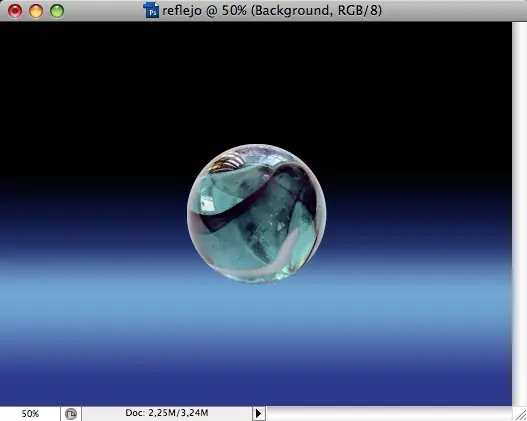This screenshot has width=527, height=421.
Task: Click the black upper area of canvas
Action: click(x=256, y=84)
